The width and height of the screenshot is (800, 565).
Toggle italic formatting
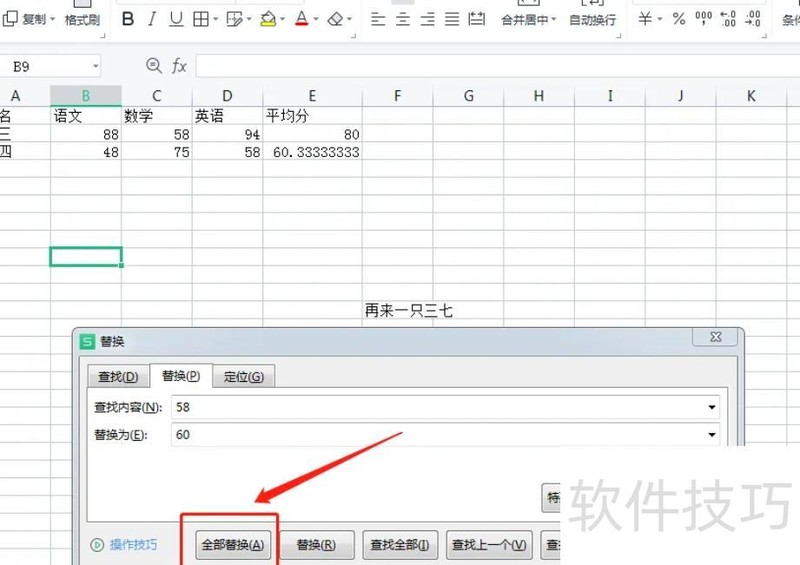tap(152, 19)
